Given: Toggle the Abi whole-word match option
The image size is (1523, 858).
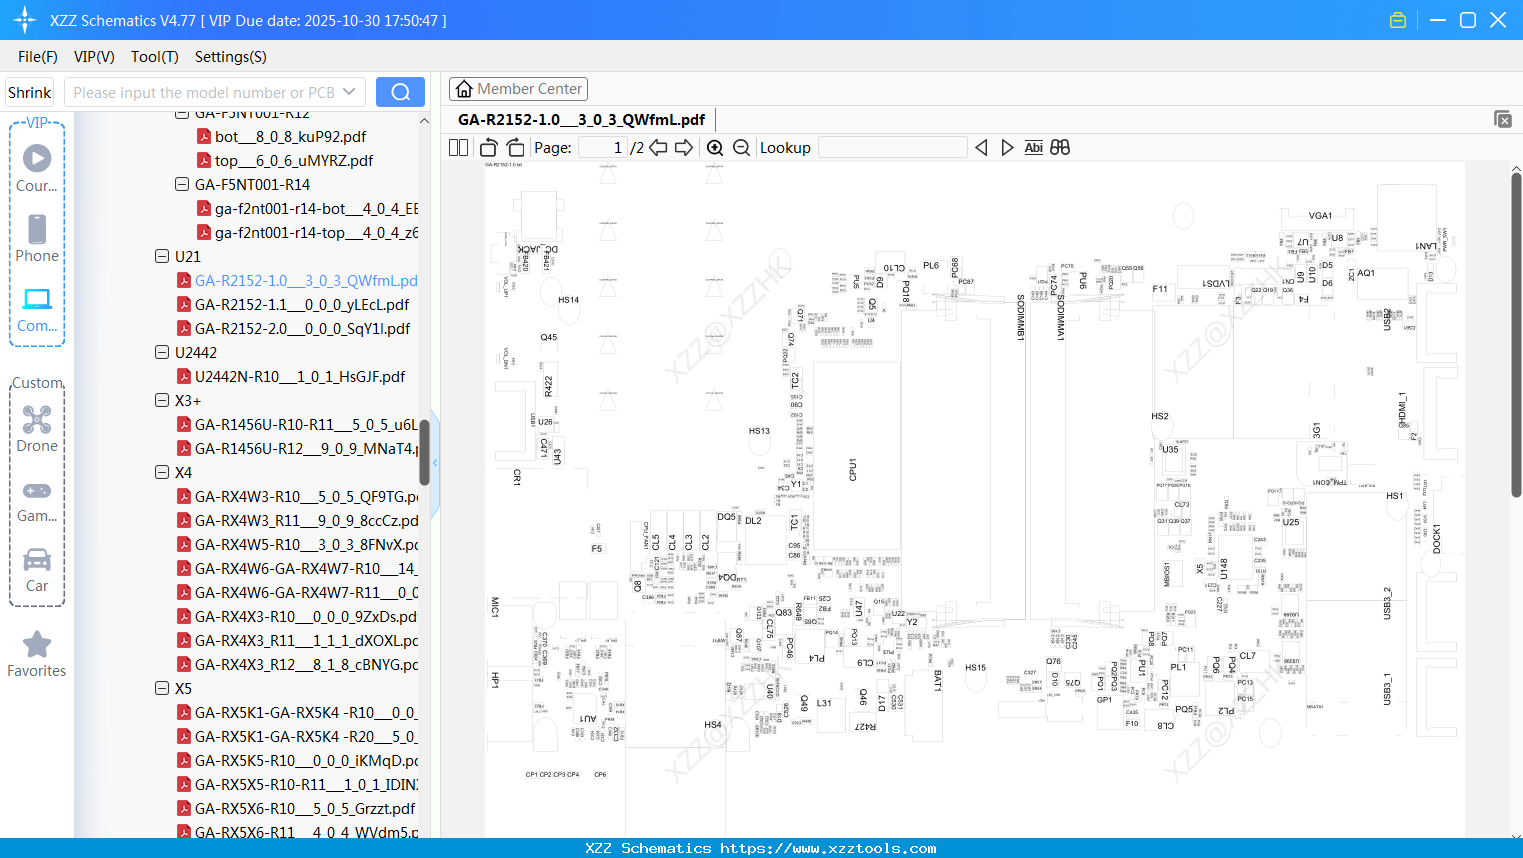Looking at the screenshot, I should coord(1034,147).
